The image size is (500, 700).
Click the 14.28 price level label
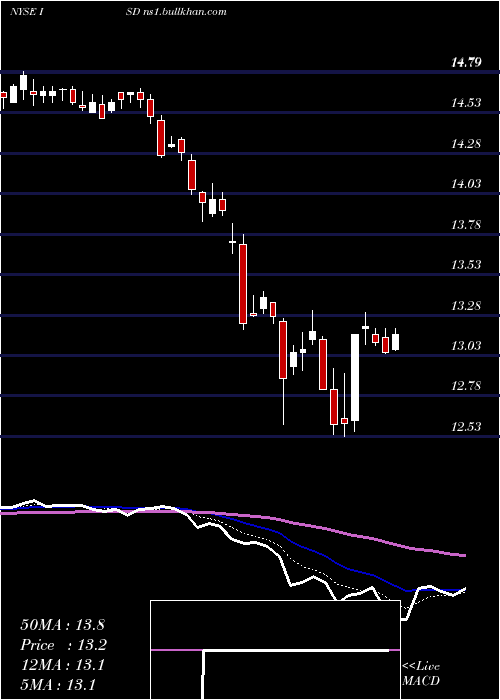click(466, 144)
